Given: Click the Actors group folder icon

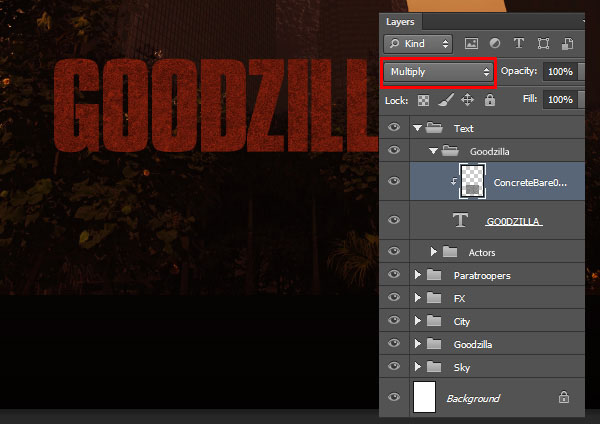Looking at the screenshot, I should (x=450, y=252).
